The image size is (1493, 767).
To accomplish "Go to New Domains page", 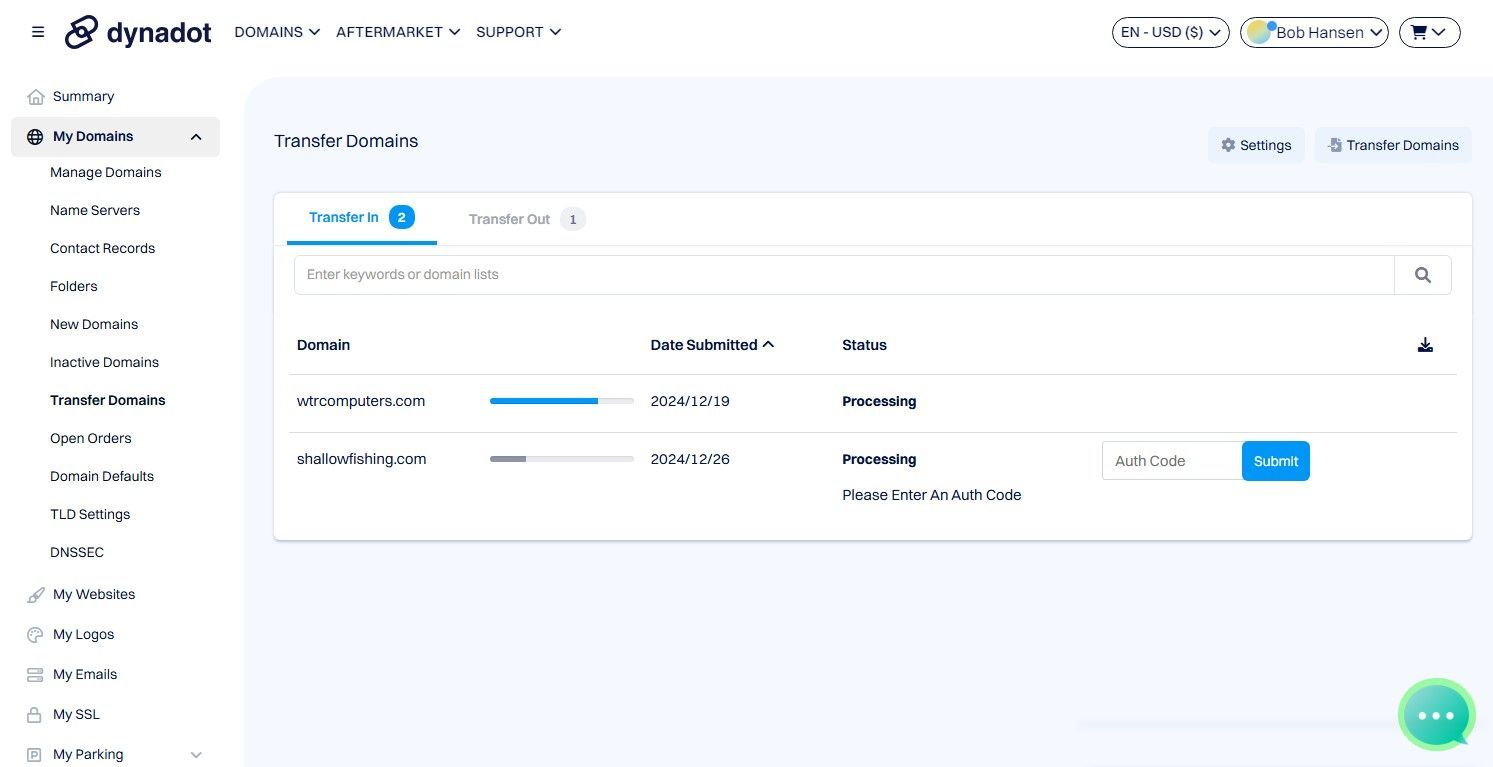I will click(94, 325).
